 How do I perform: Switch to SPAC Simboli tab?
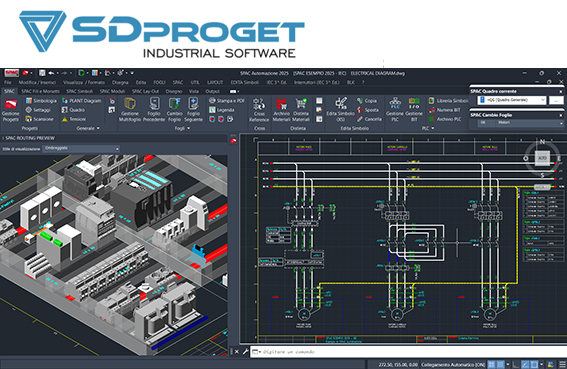click(x=80, y=91)
